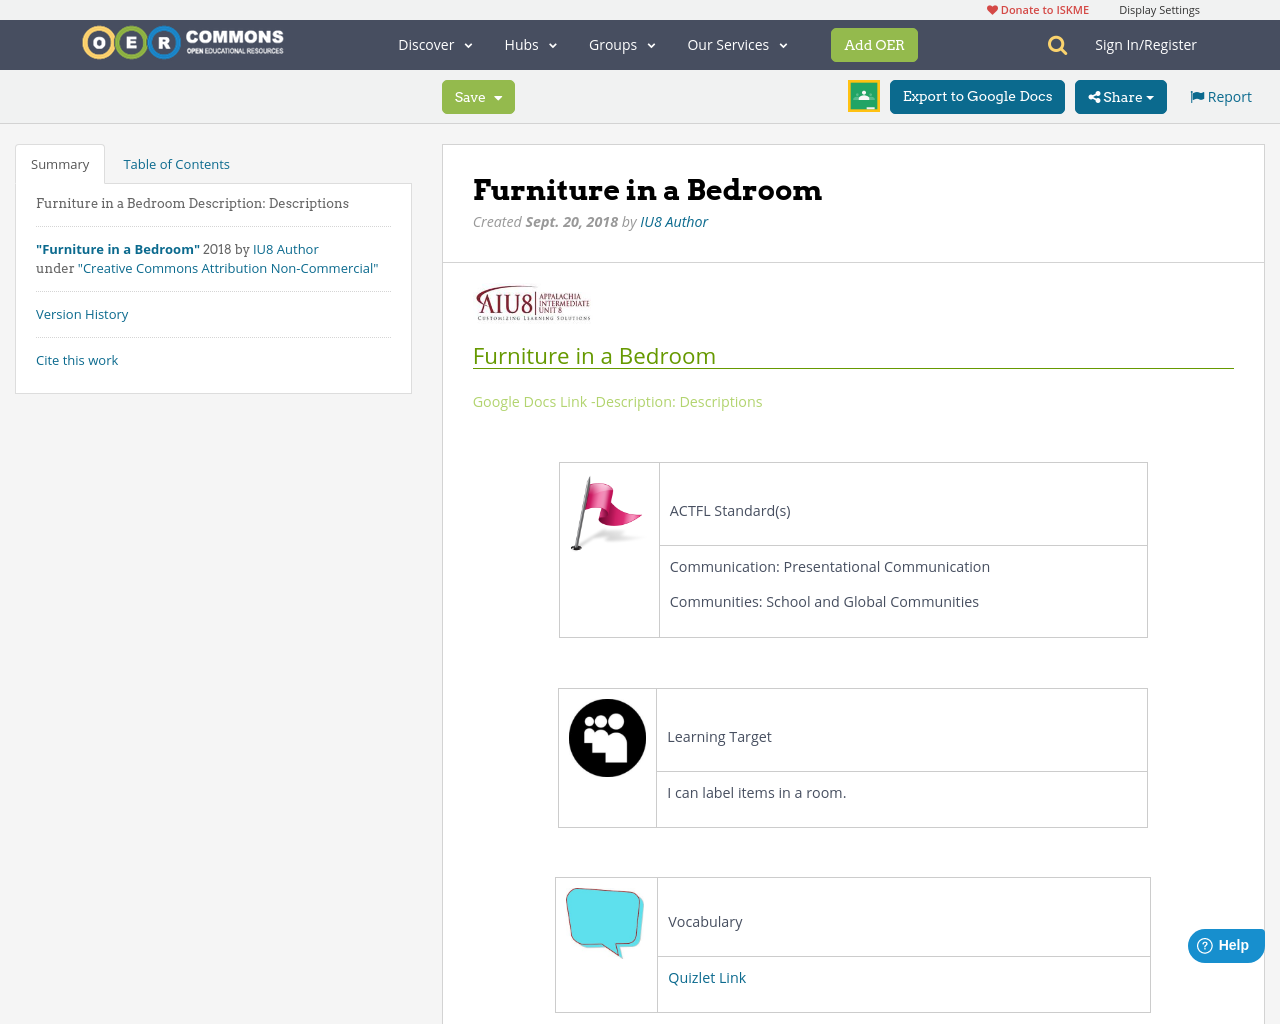Click the blue speech bubble icon
Image resolution: width=1280 pixels, height=1024 pixels.
[604, 920]
